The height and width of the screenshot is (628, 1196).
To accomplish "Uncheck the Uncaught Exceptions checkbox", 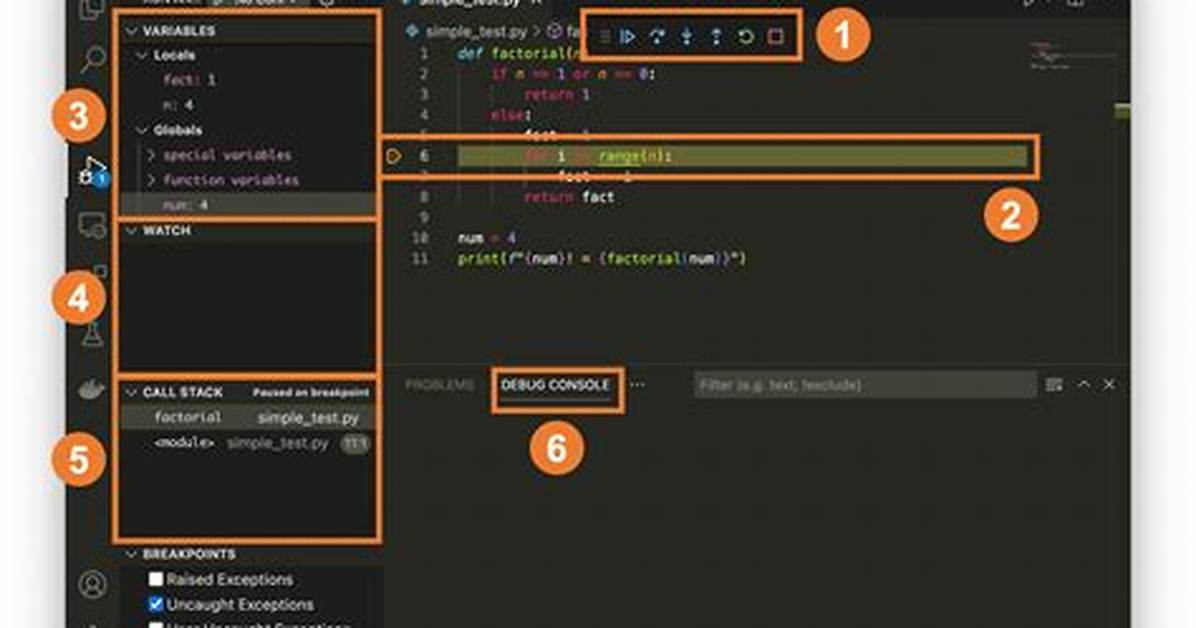I will tap(156, 604).
